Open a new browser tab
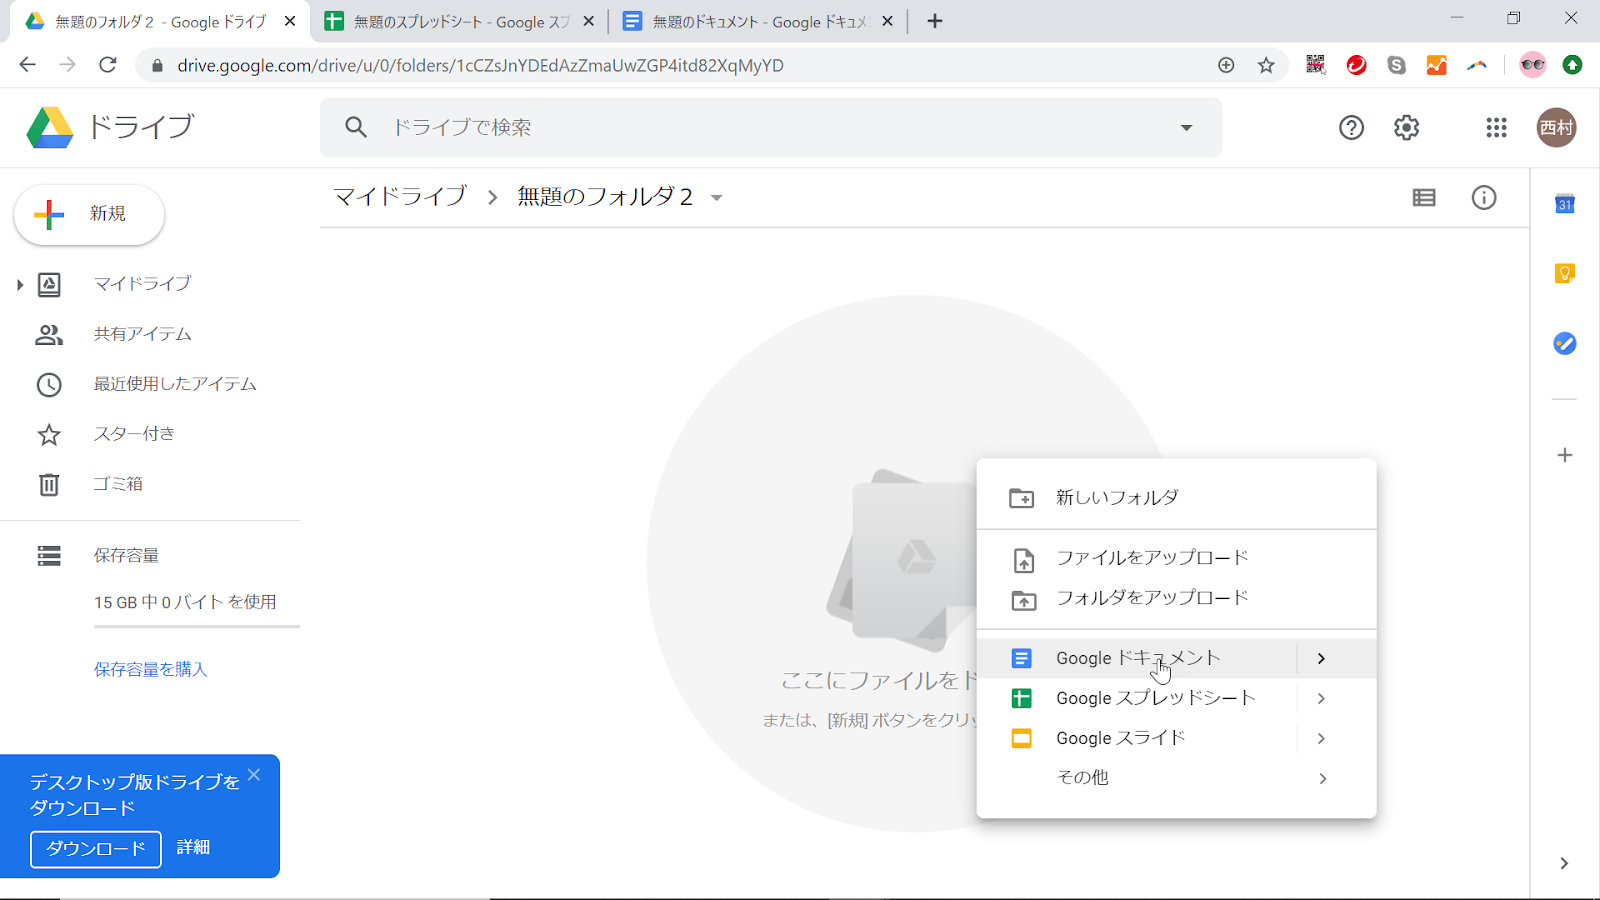Viewport: 1600px width, 900px height. (935, 21)
